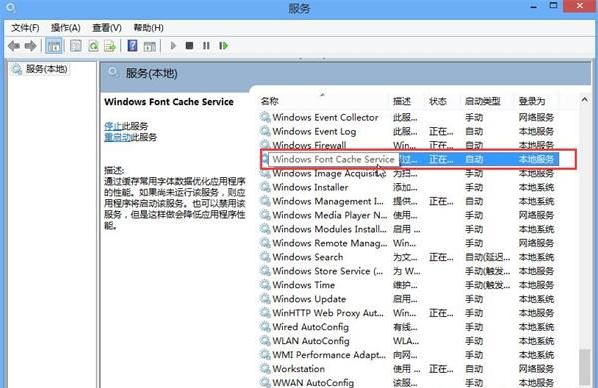
Task: Click the vertical scrollbar thumb of services list
Action: point(584,367)
